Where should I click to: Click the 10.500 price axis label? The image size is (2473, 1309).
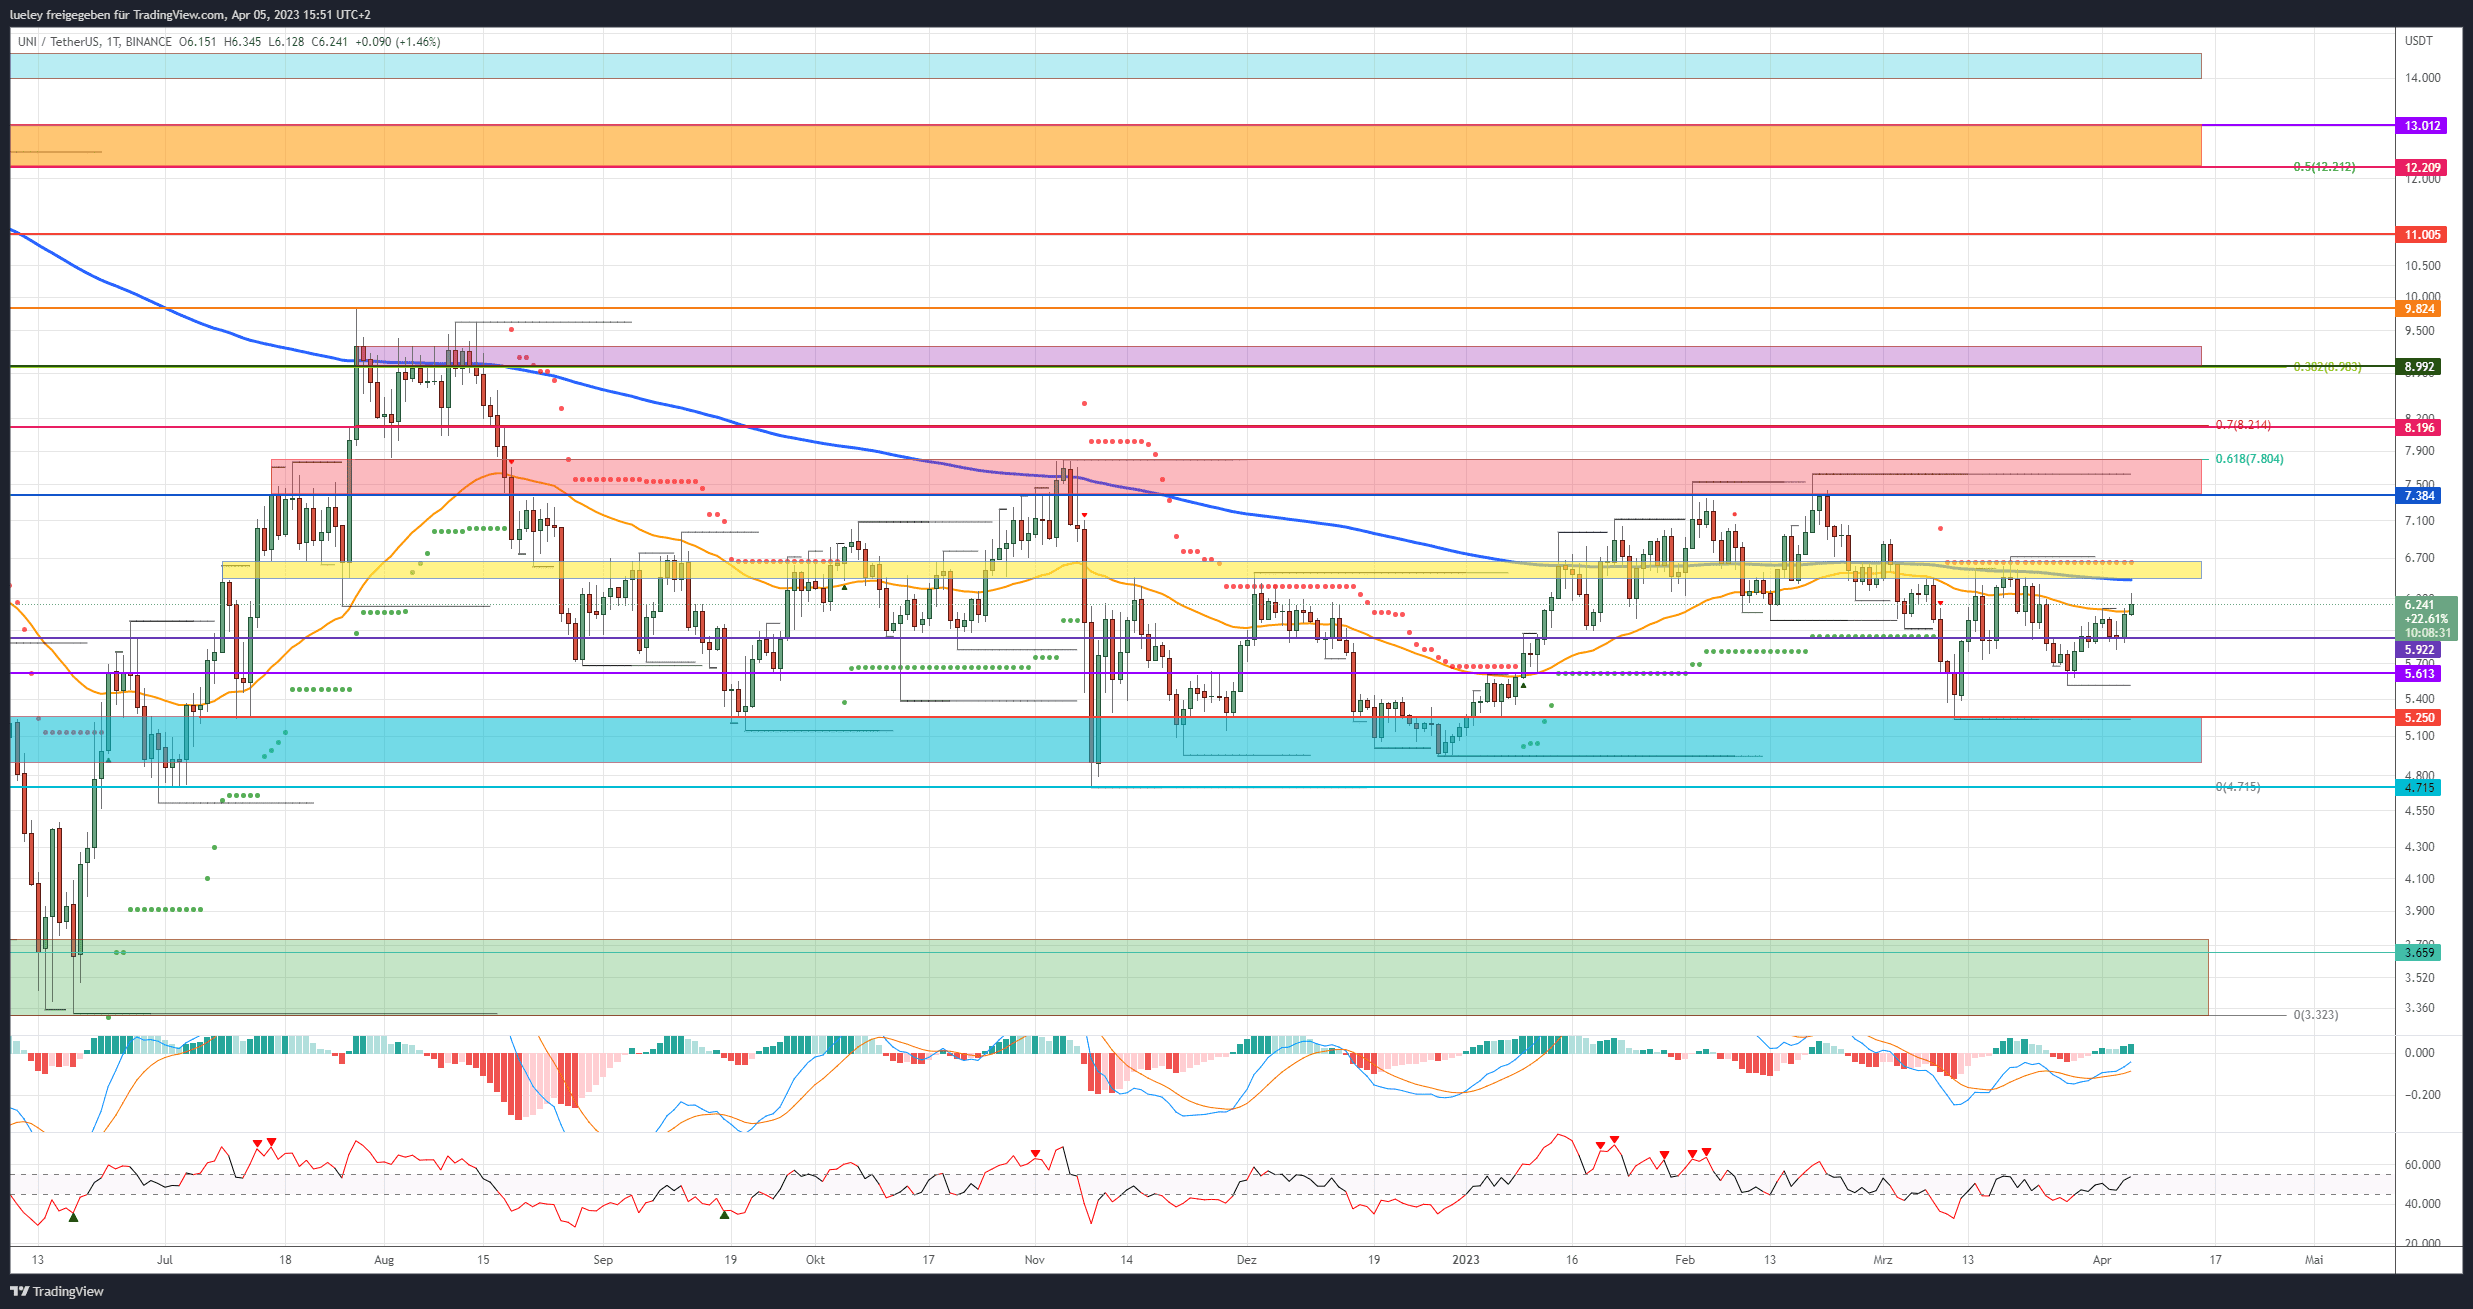2422,266
